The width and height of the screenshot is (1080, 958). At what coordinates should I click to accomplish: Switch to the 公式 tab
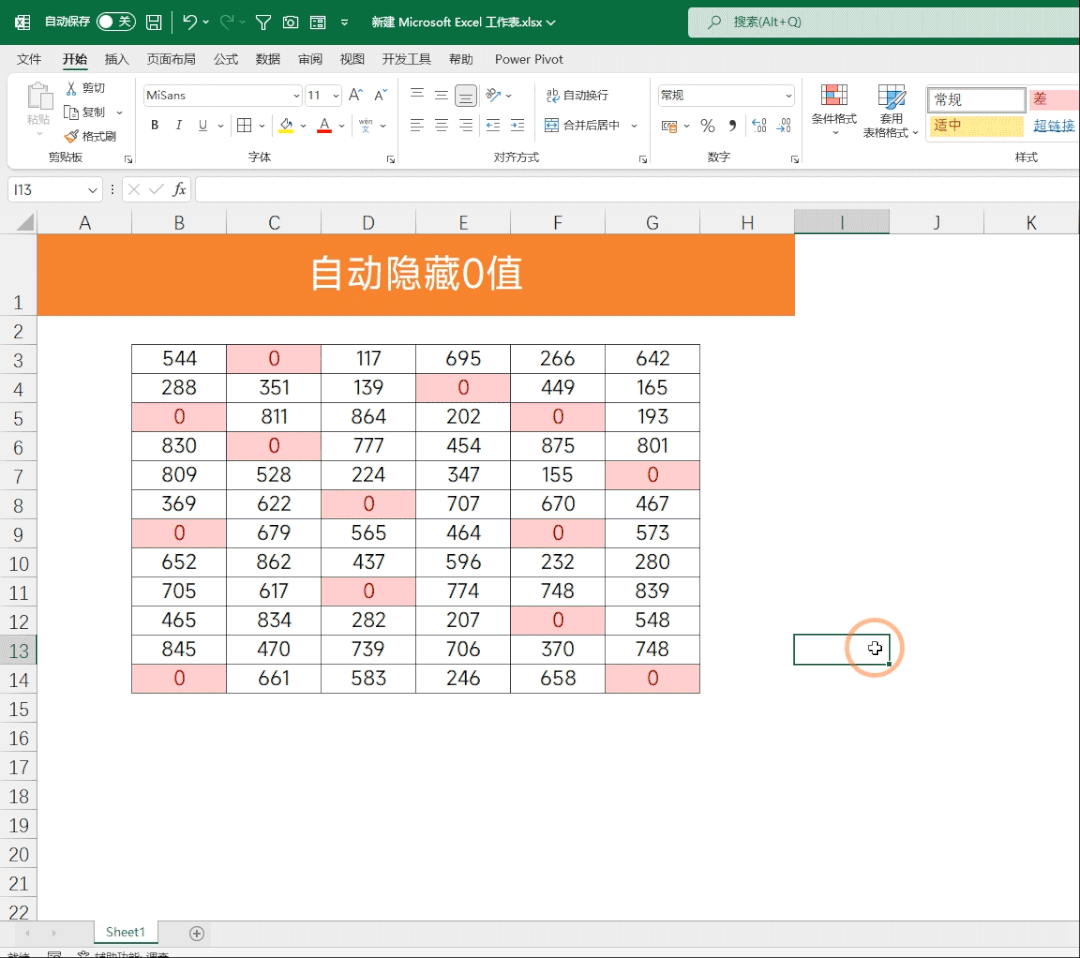225,59
